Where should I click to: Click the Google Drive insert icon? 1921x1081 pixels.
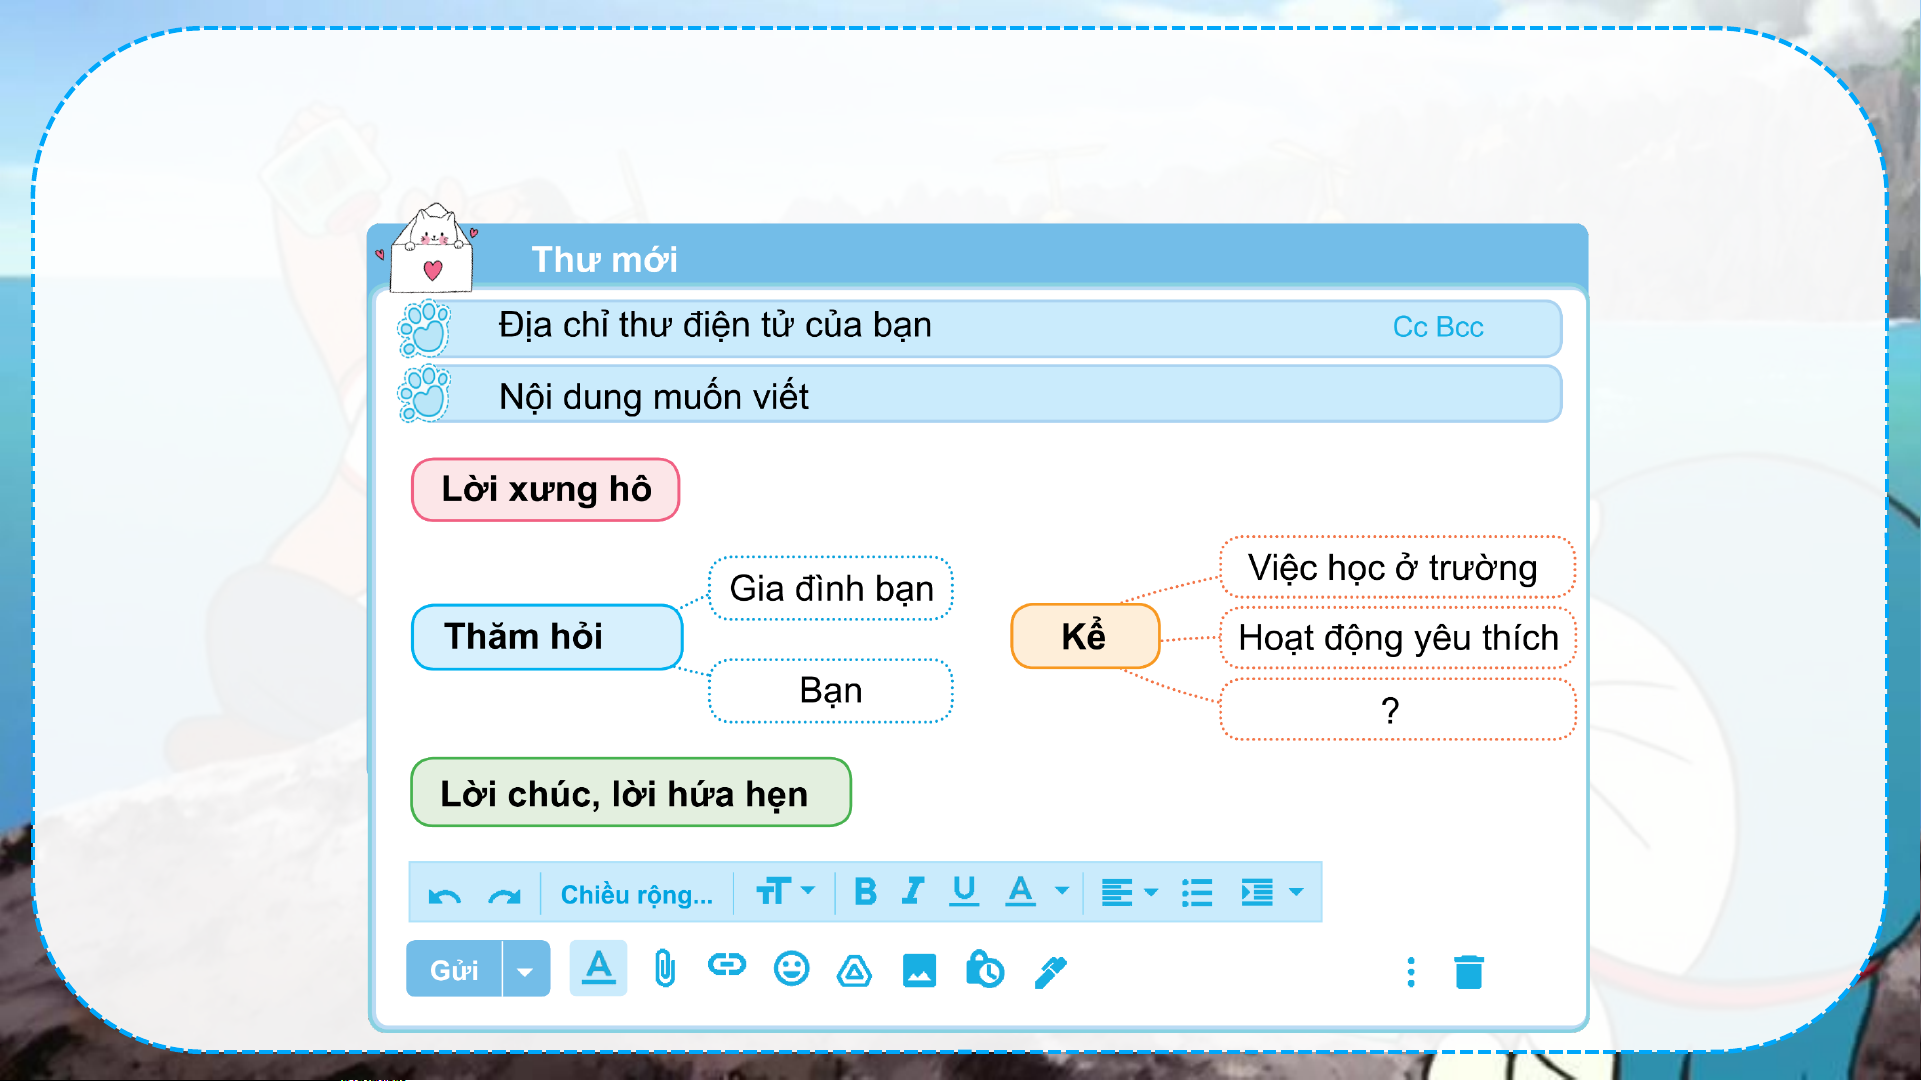pyautogui.click(x=854, y=970)
